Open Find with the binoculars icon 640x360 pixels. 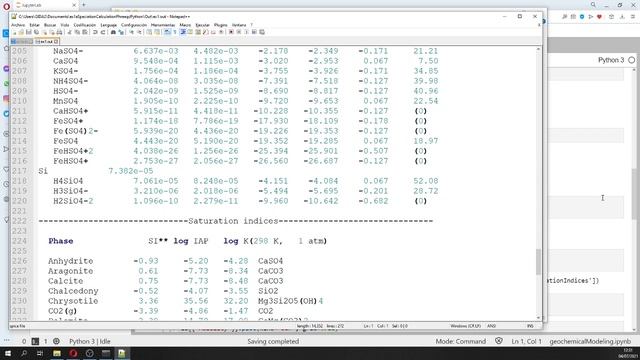(113, 32)
